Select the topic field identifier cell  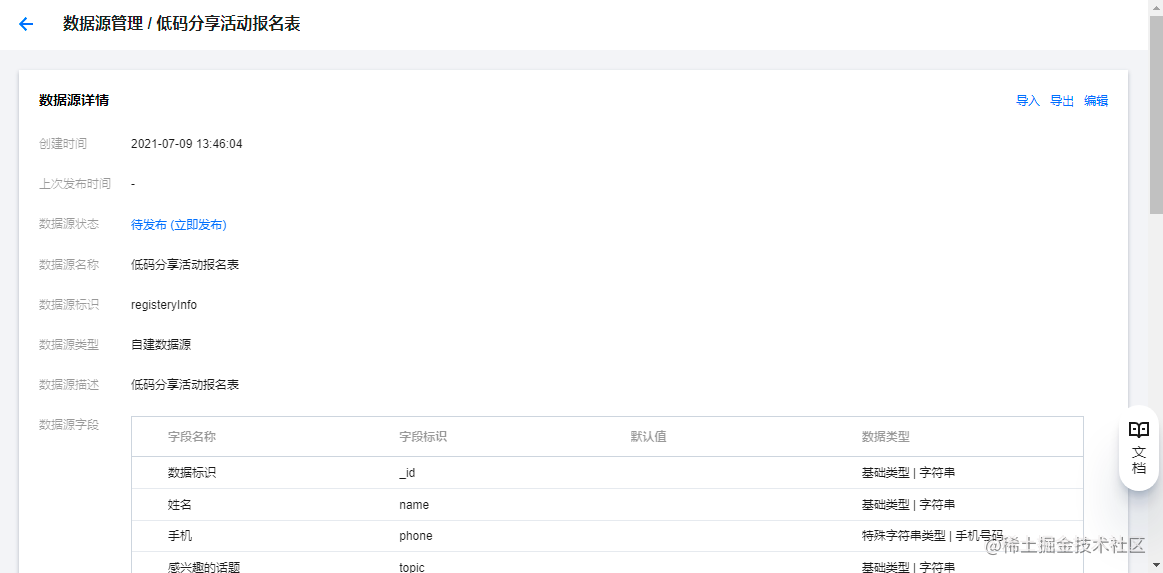click(x=412, y=567)
